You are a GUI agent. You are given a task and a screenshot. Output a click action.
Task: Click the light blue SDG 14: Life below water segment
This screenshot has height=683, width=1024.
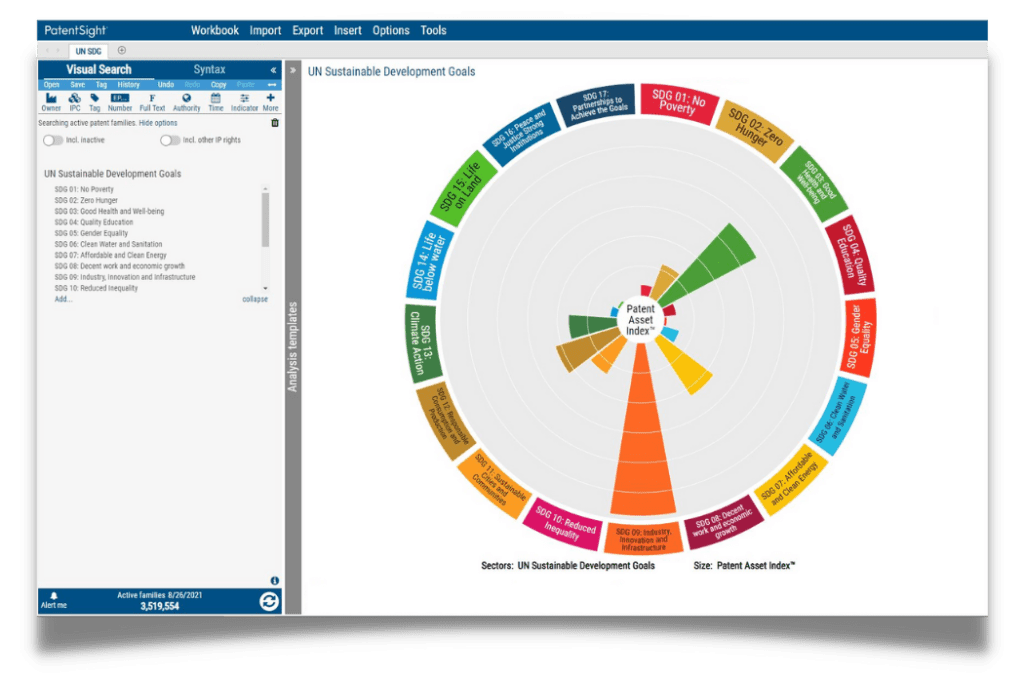(428, 261)
